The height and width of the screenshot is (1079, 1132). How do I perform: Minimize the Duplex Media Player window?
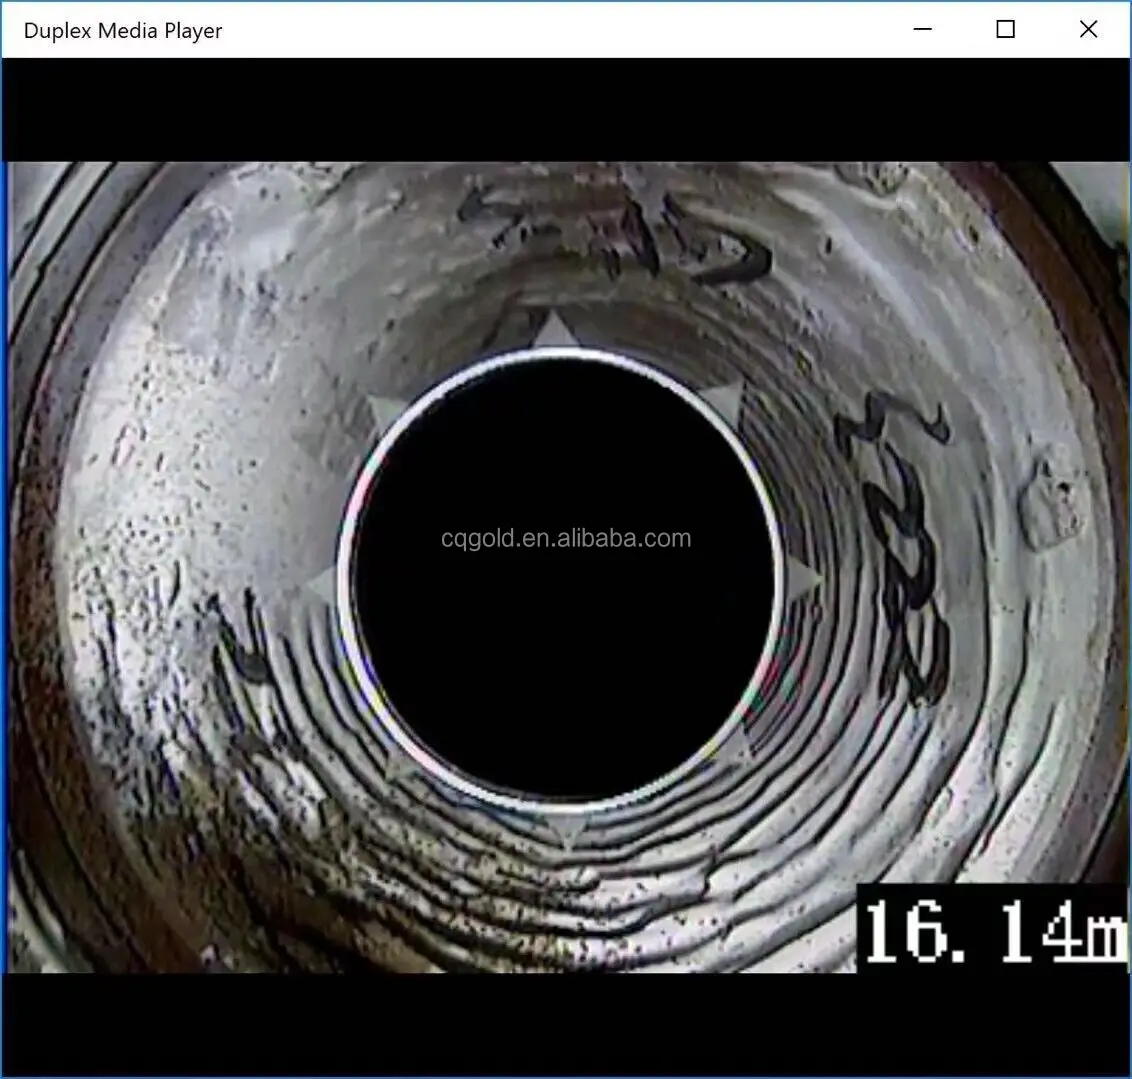[x=921, y=29]
